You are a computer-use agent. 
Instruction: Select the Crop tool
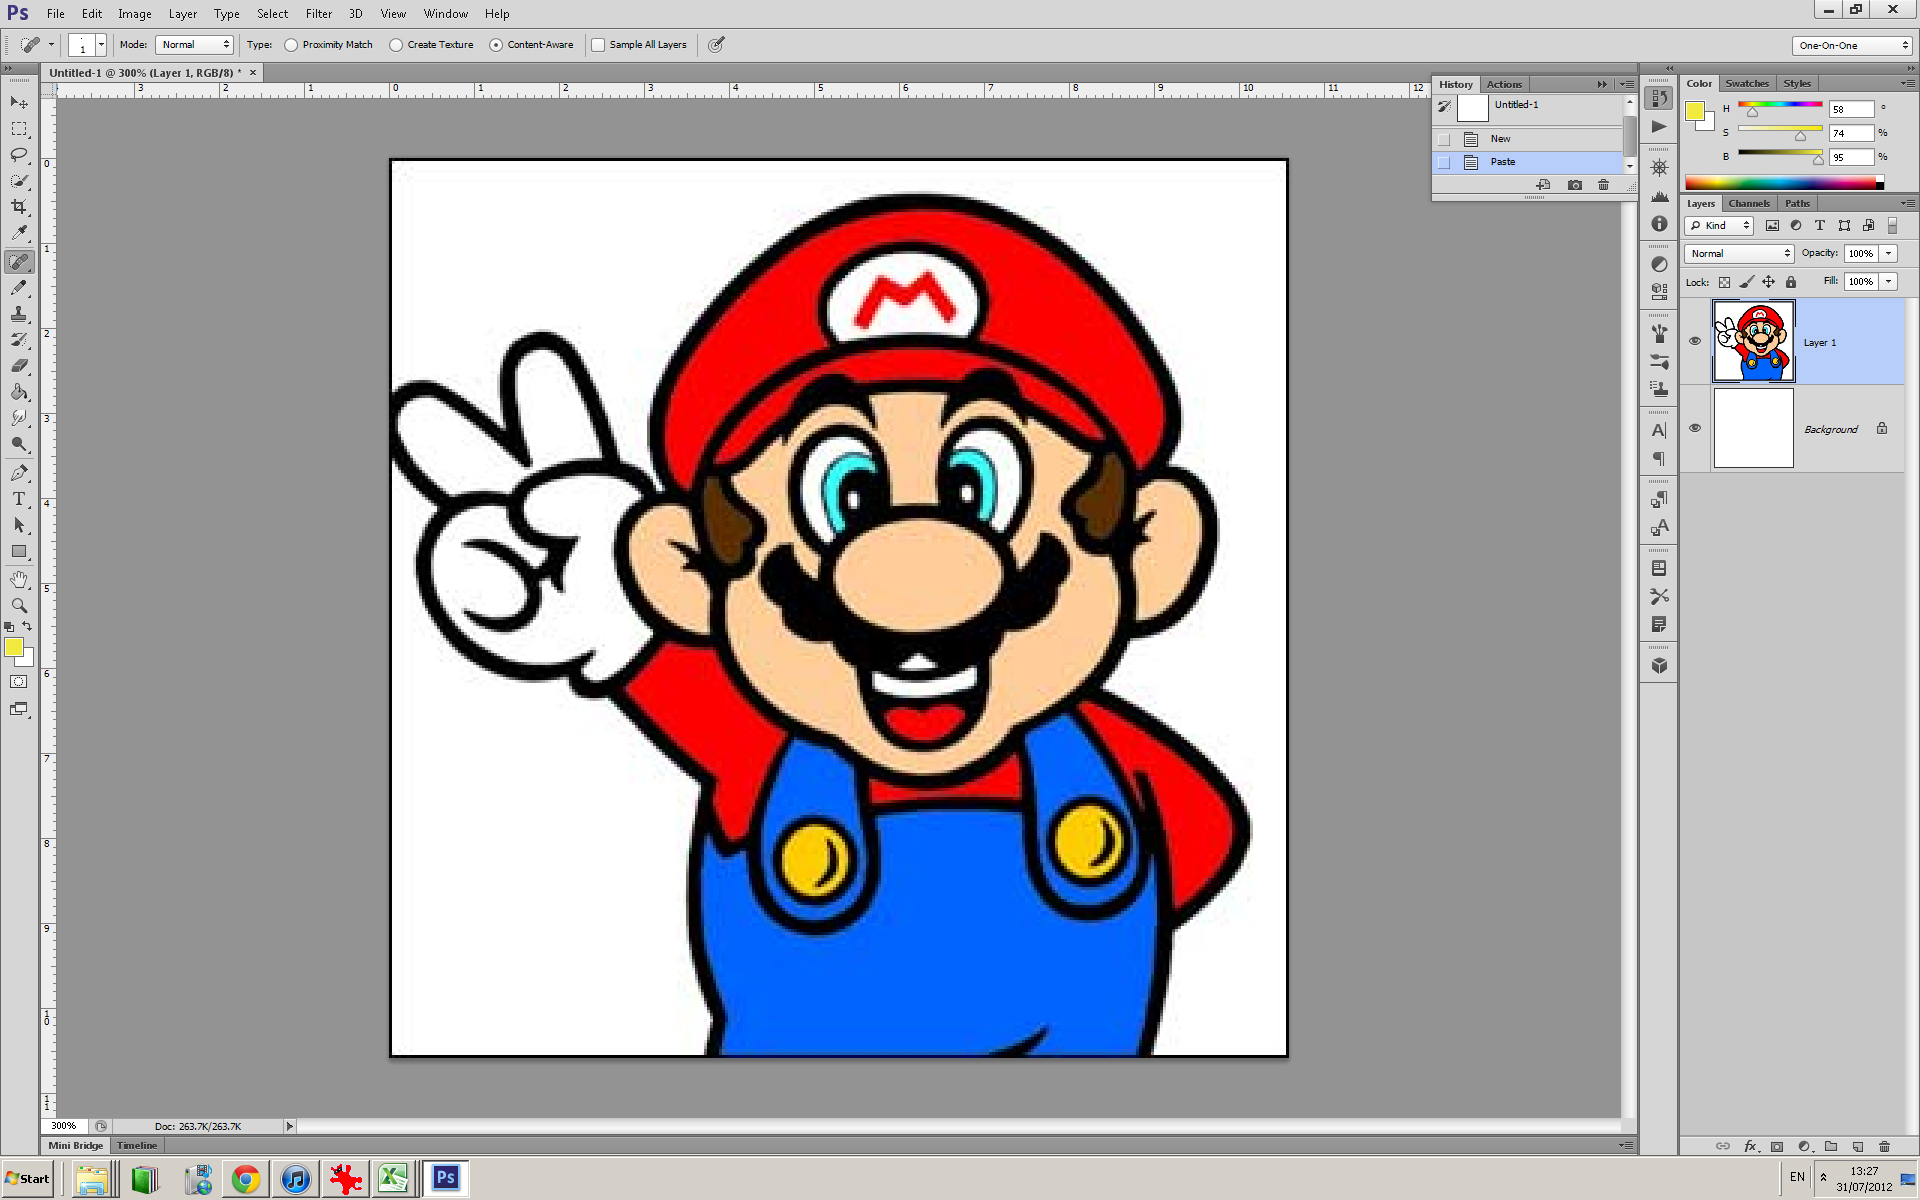point(19,207)
